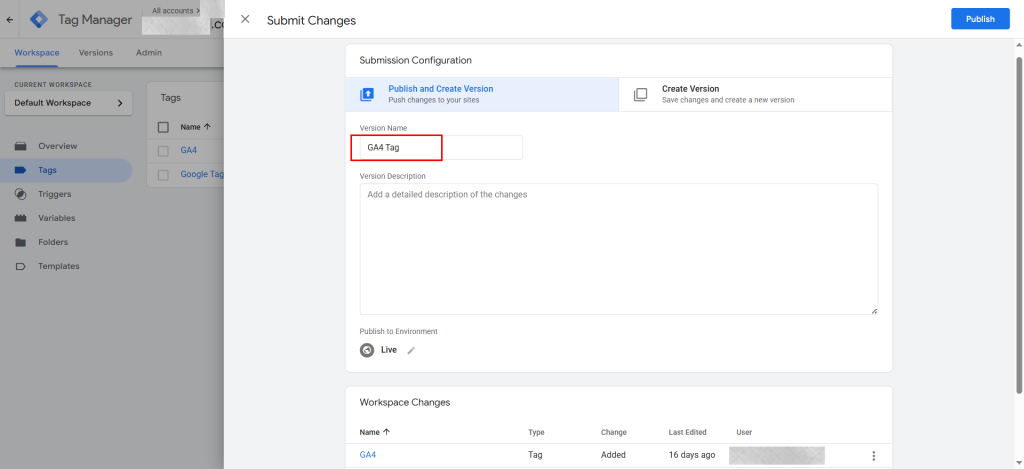
Task: Check the Google Tag row checkbox
Action: pyautogui.click(x=163, y=175)
